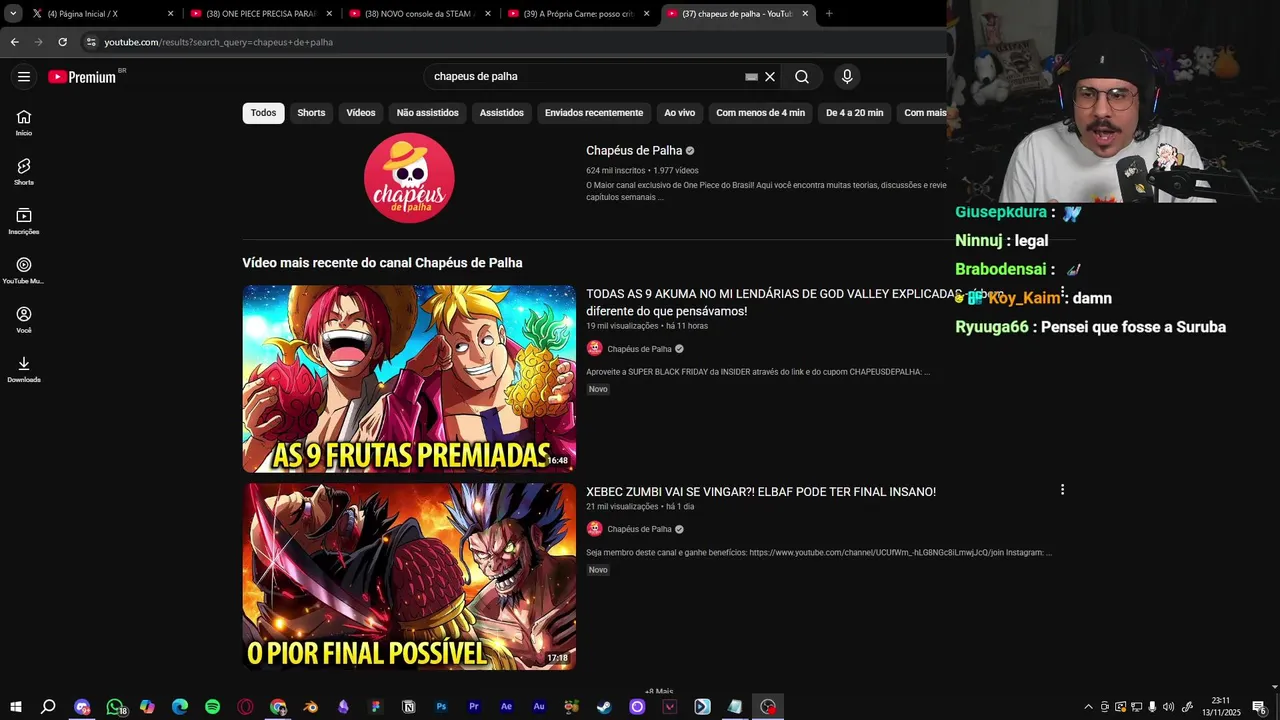Viewport: 1280px width, 720px height.
Task: Play the AS 9 FRUTAS PREMIADAS thumbnail
Action: 409,379
